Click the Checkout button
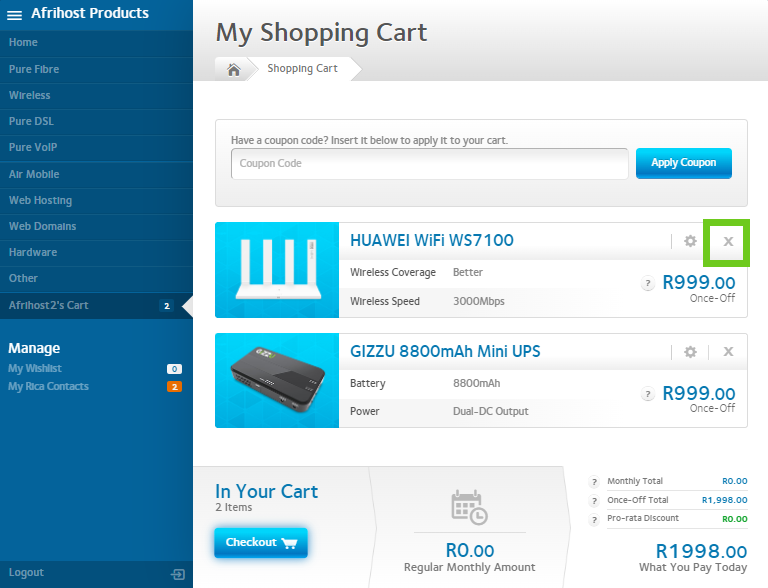The width and height of the screenshot is (768, 588). (x=260, y=542)
